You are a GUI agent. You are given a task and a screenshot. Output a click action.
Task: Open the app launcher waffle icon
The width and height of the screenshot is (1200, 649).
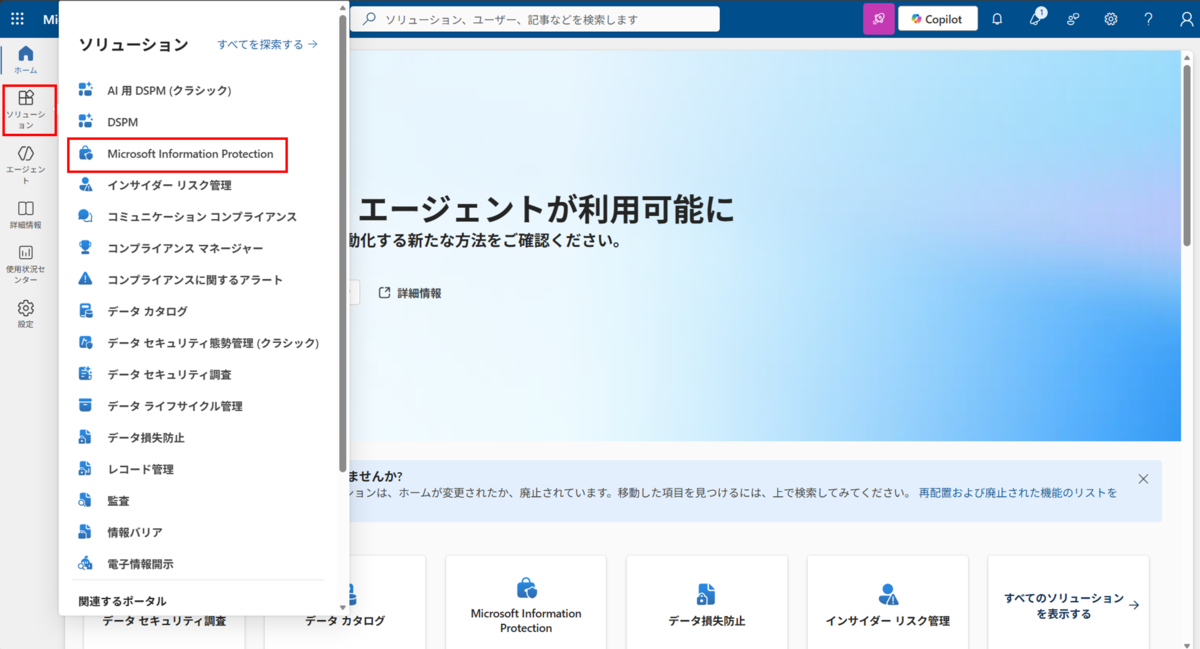17,19
